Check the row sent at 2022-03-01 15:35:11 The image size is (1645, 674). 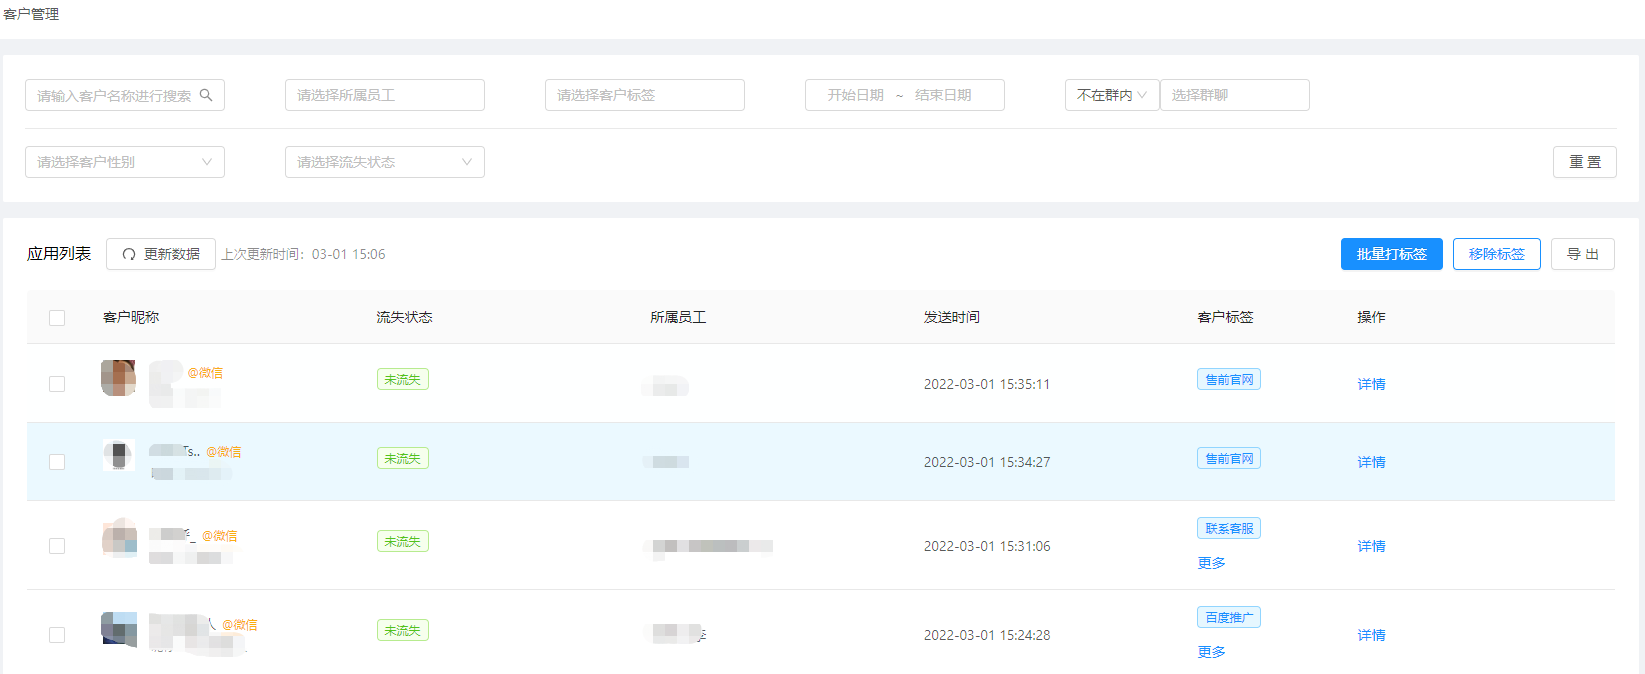pos(57,384)
